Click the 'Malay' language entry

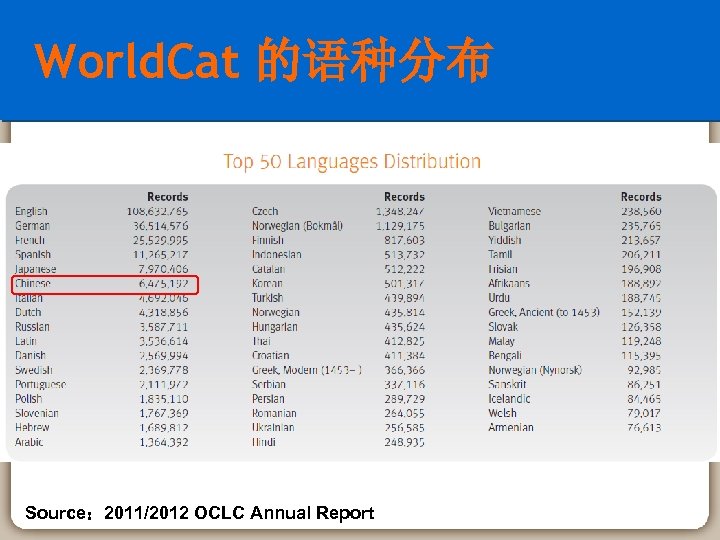point(501,341)
